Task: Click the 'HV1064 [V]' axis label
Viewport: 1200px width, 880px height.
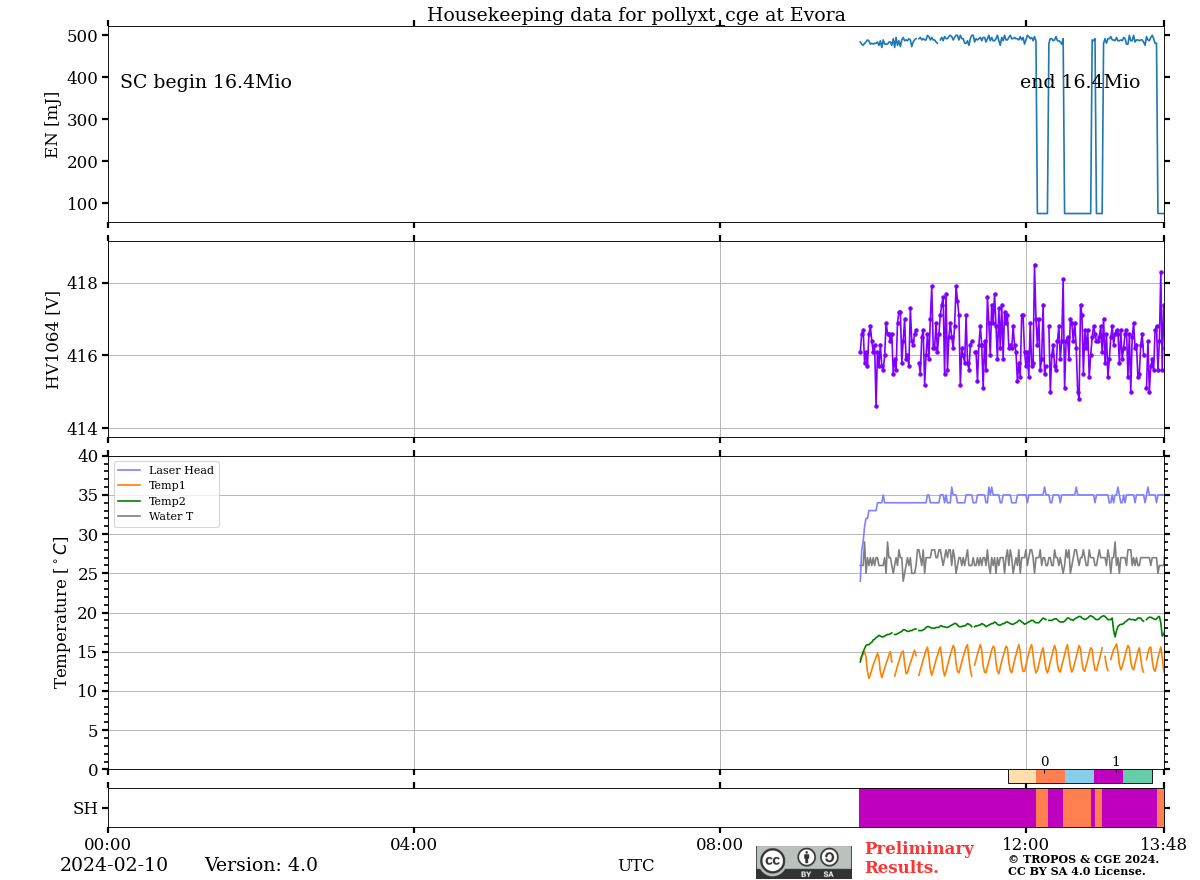Action: tap(53, 340)
